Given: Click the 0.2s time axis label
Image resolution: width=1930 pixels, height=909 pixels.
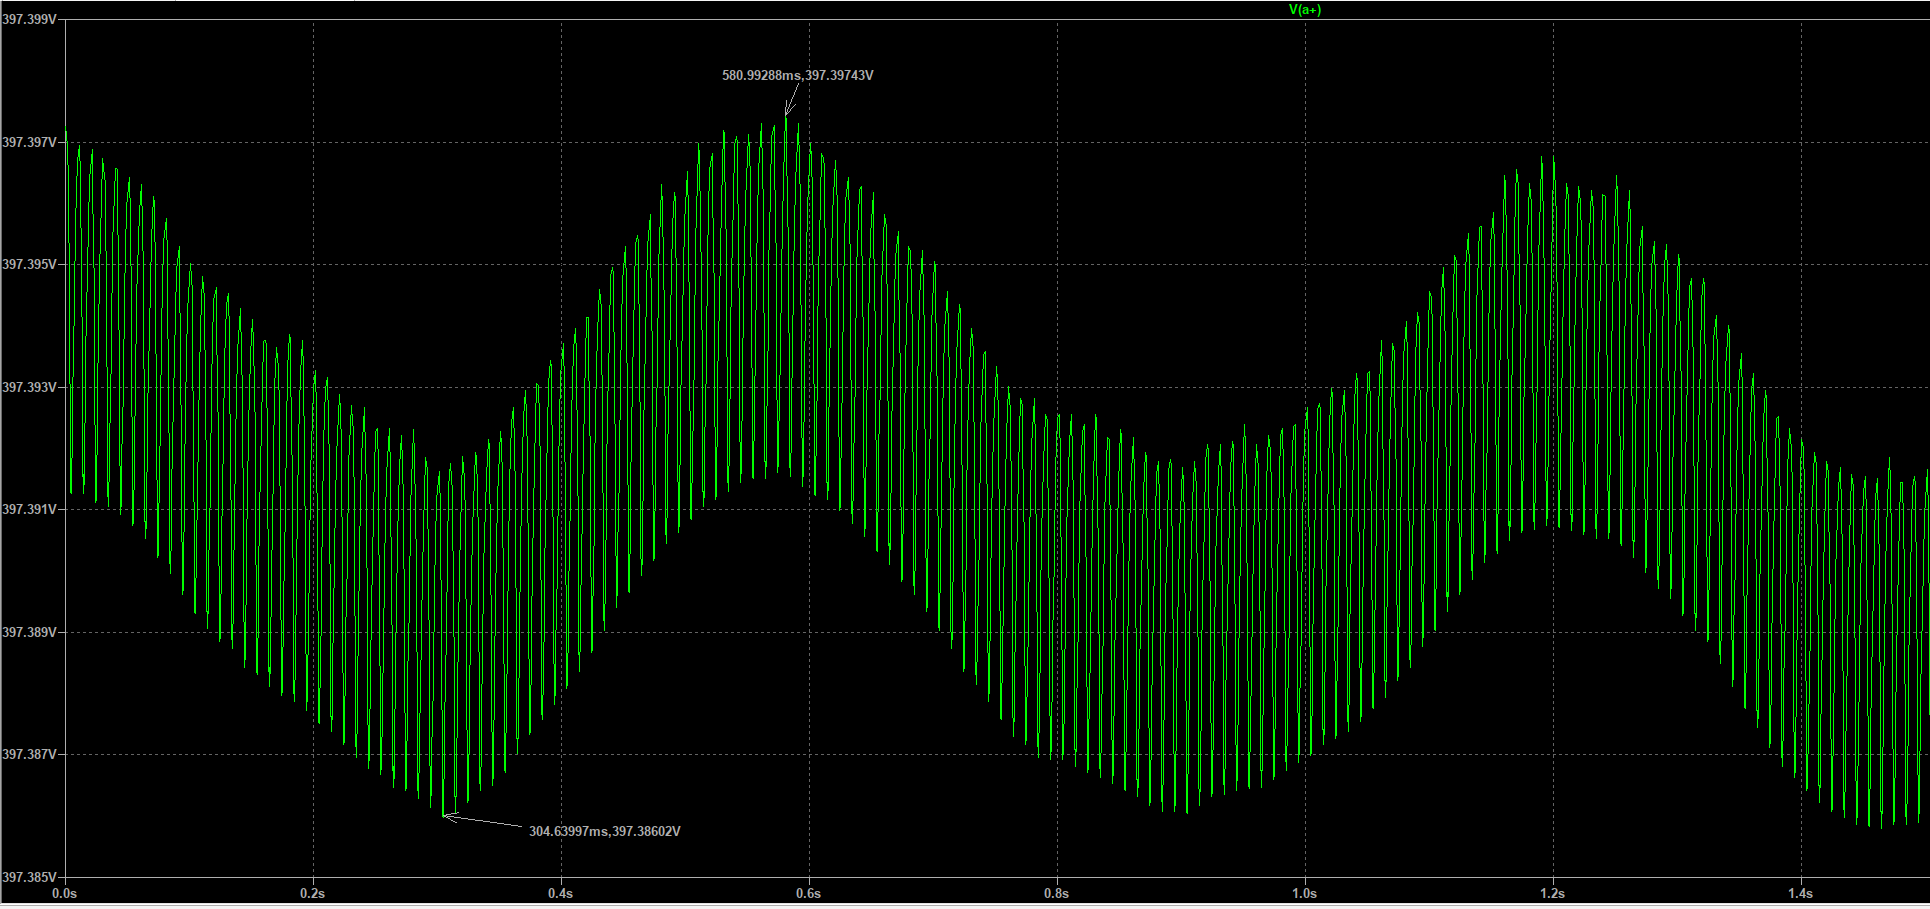Looking at the screenshot, I should click(313, 893).
